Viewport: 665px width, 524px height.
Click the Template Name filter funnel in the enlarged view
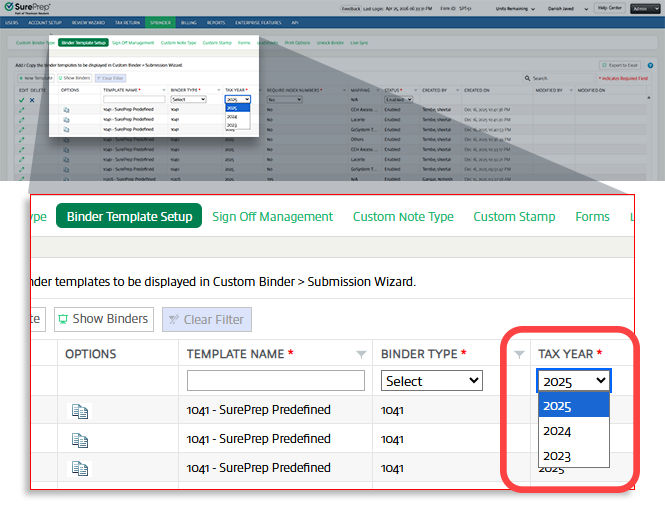361,354
